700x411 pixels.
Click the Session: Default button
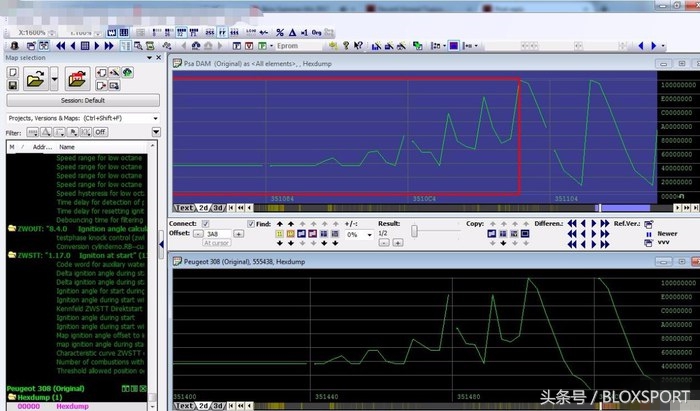tap(81, 101)
